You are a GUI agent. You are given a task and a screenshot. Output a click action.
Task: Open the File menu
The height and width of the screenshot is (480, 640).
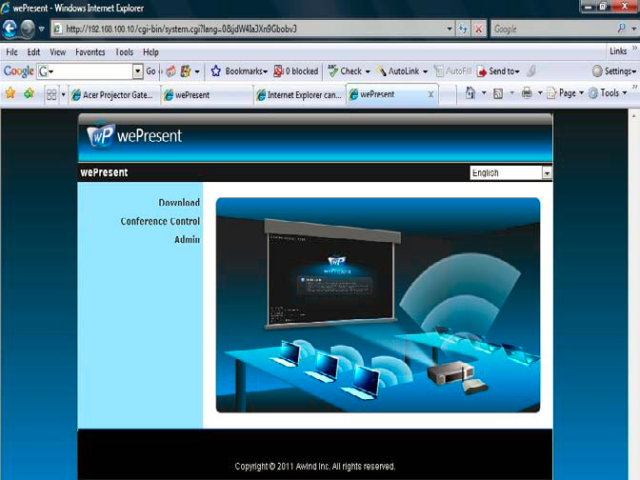12,52
